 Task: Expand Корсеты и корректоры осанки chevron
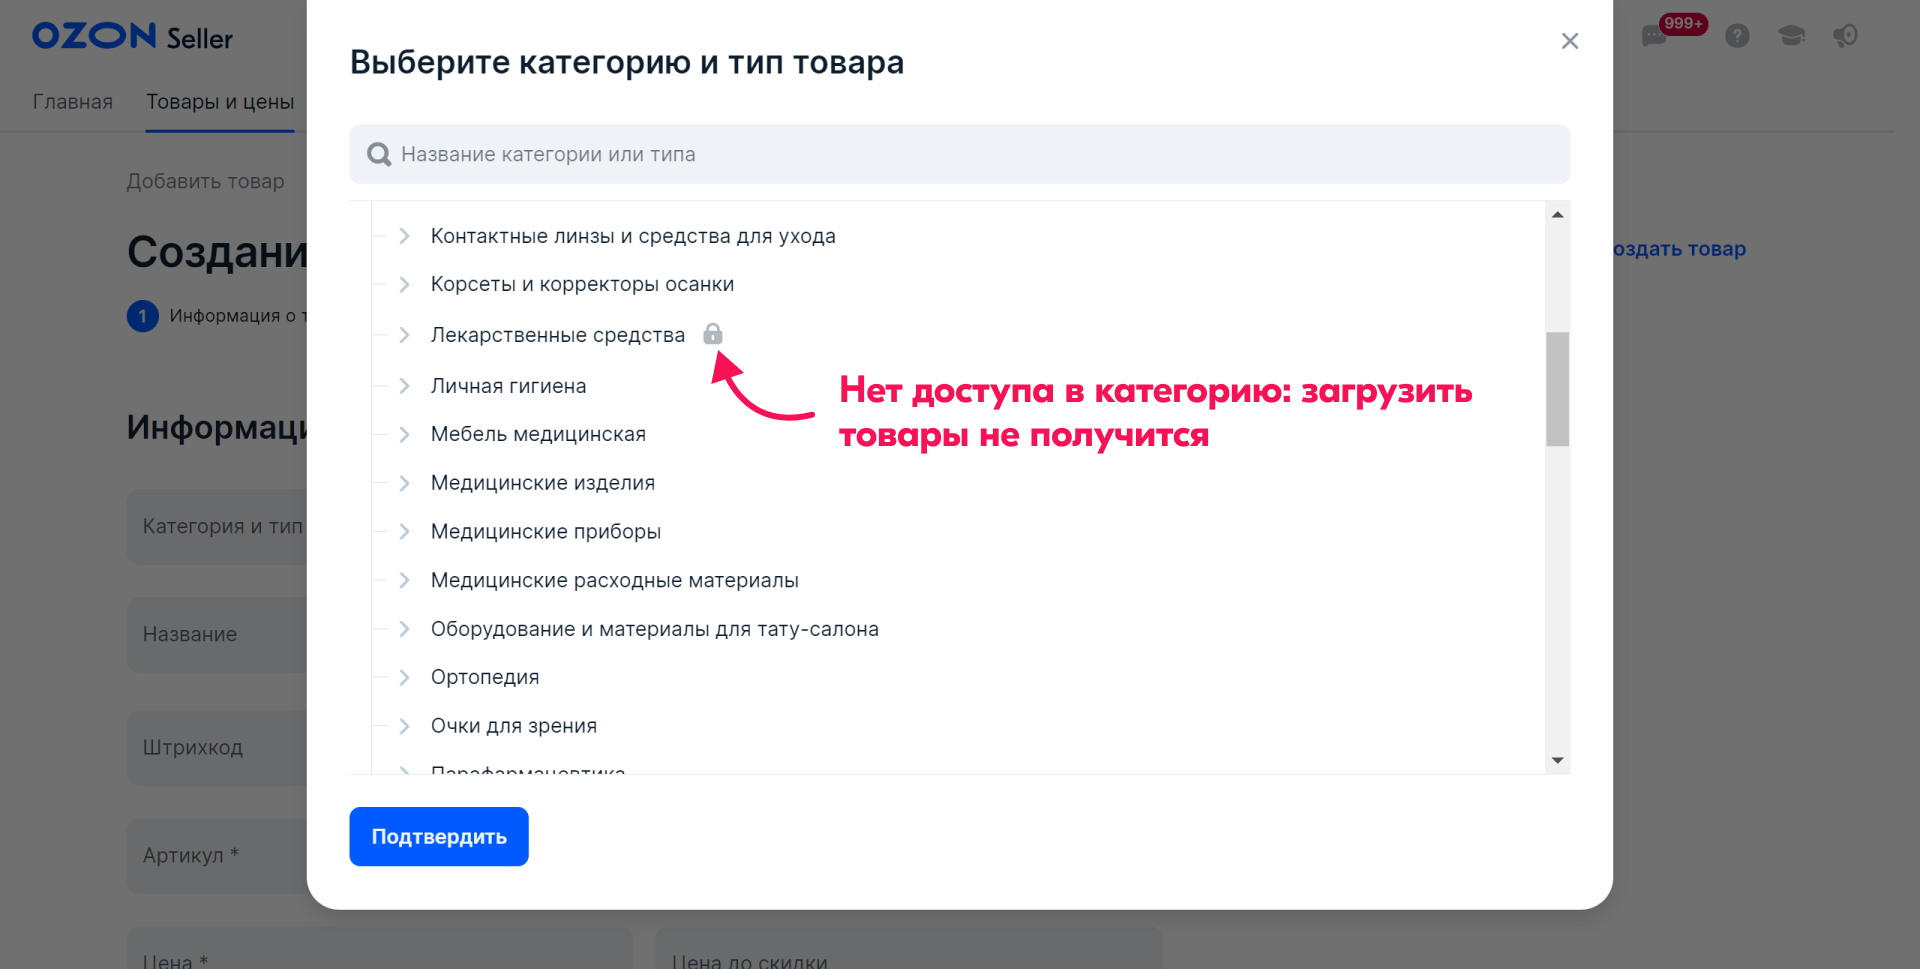tap(404, 284)
